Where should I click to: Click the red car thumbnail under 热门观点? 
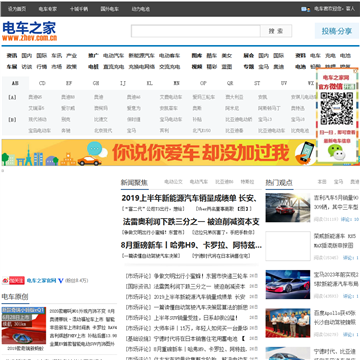click(288, 207)
